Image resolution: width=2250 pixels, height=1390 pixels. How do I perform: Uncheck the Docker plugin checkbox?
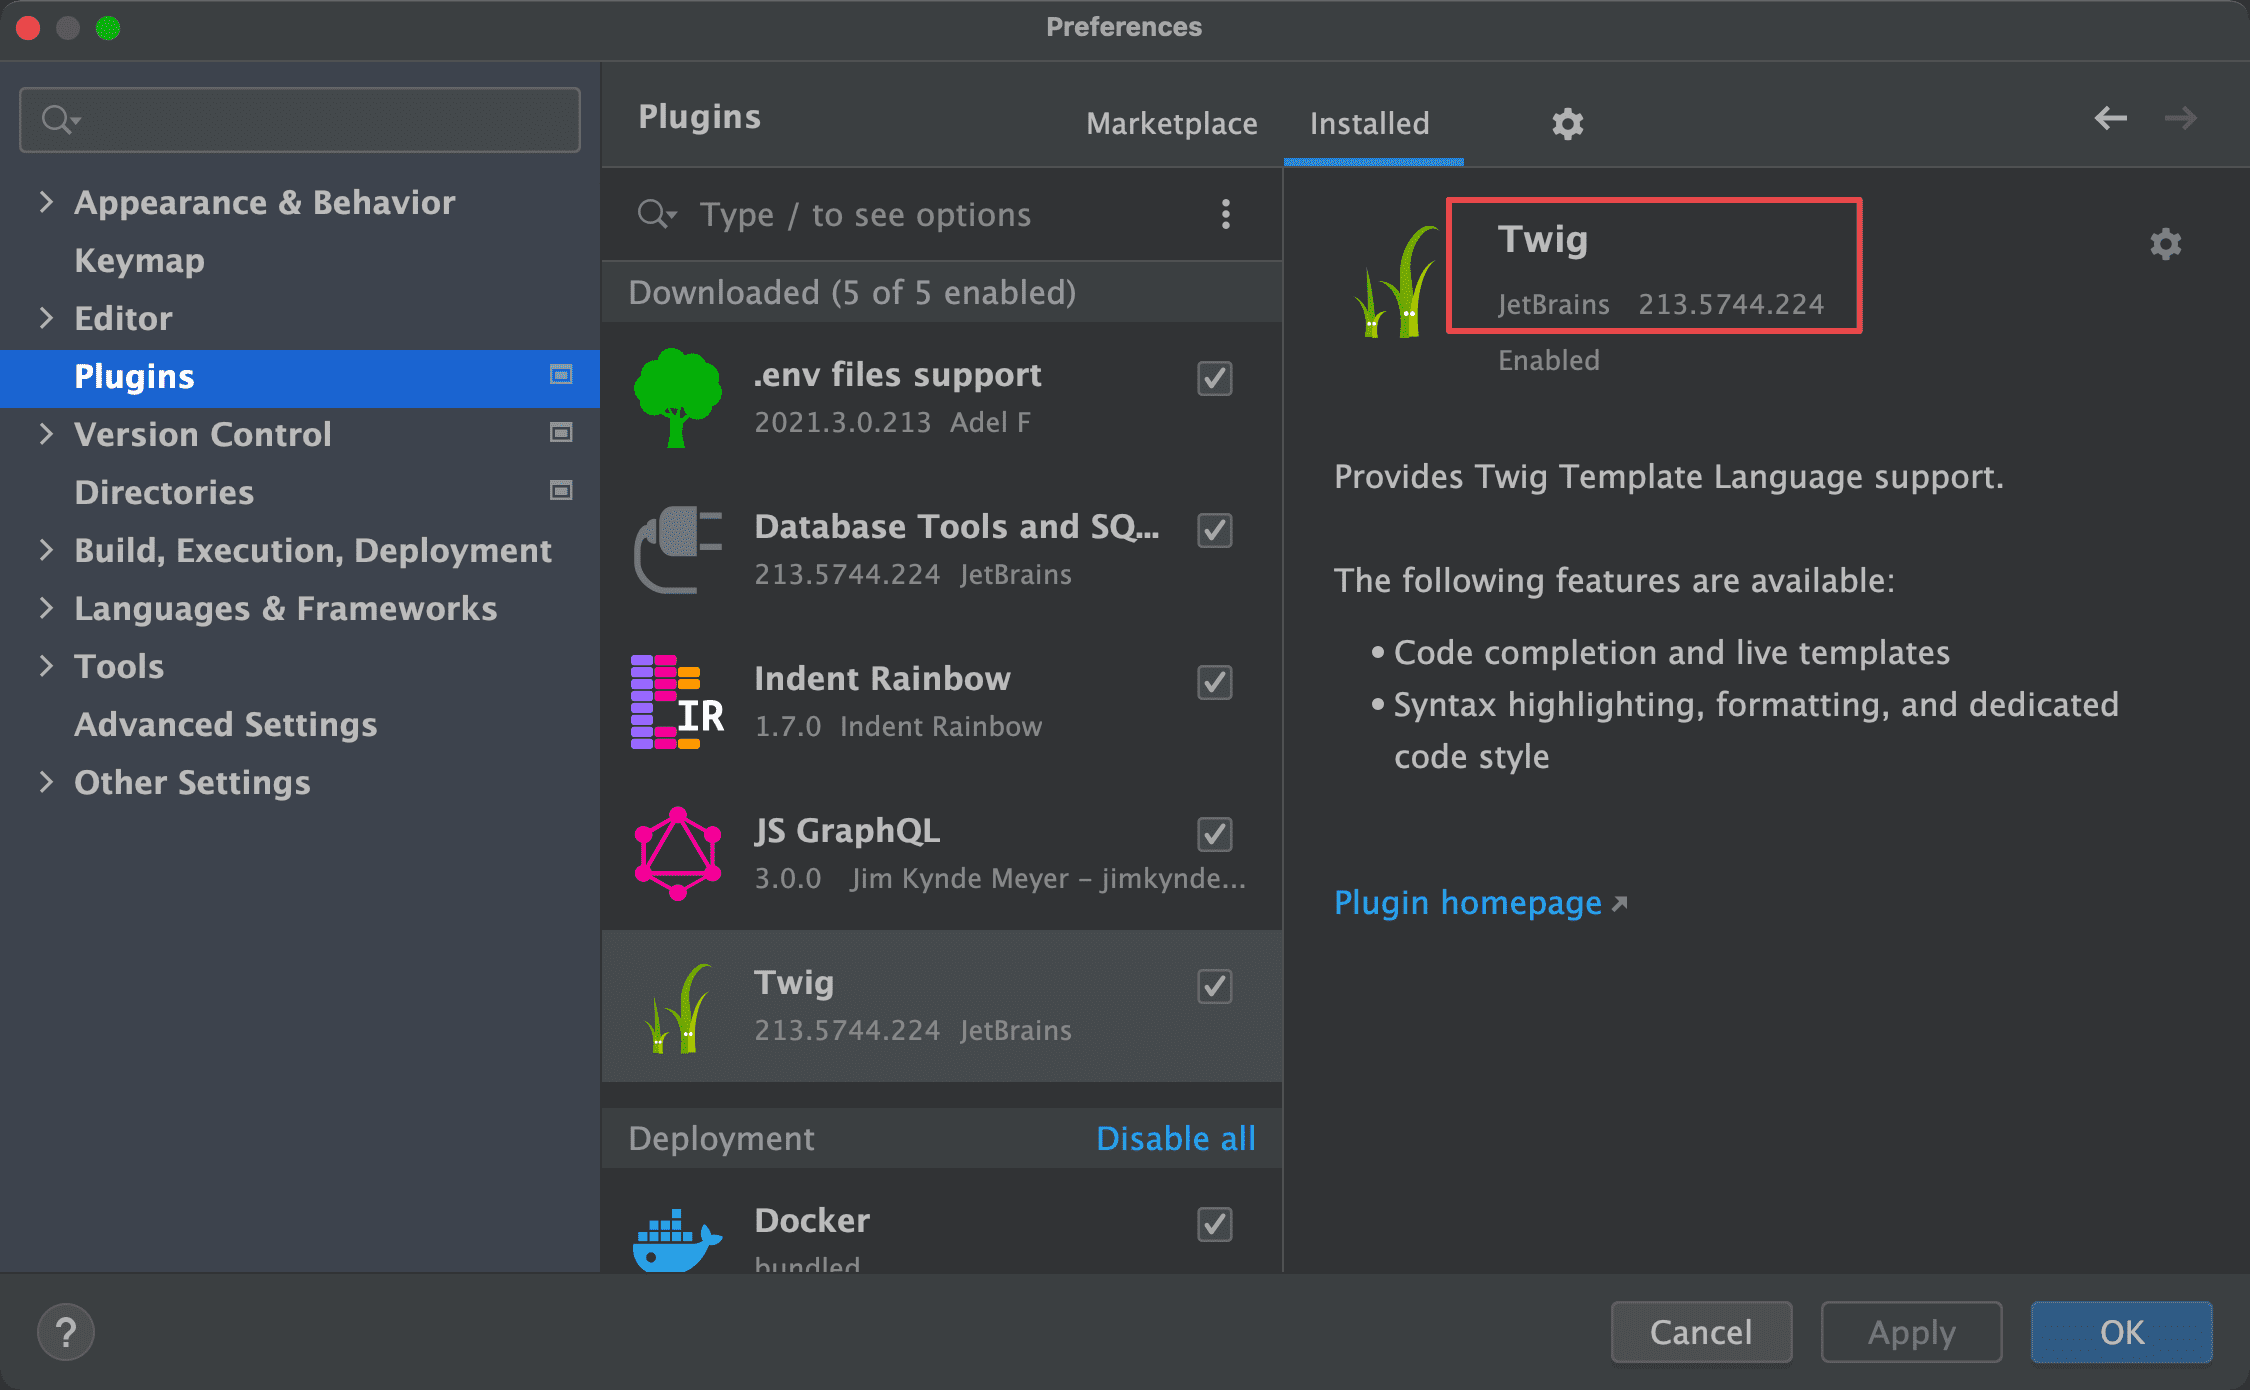pos(1214,1224)
